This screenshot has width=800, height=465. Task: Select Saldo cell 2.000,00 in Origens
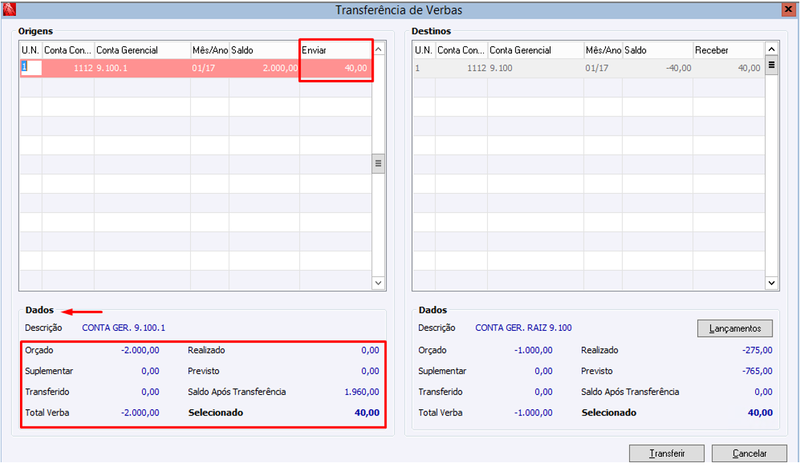(x=264, y=68)
